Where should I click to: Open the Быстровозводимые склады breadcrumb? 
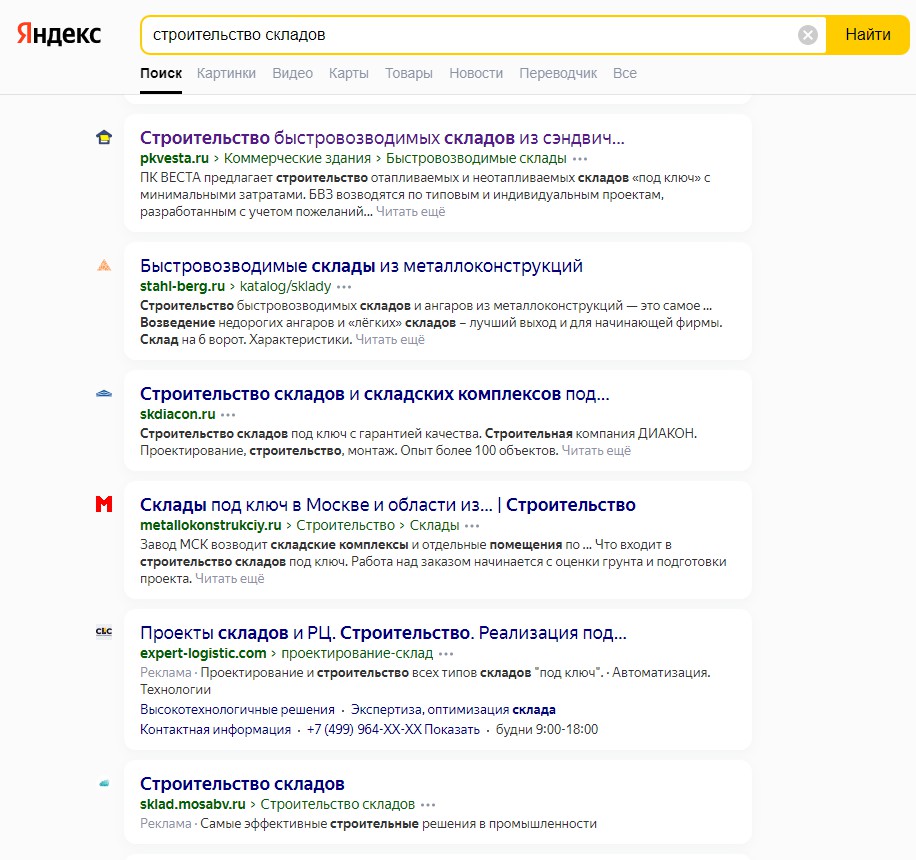[x=476, y=158]
